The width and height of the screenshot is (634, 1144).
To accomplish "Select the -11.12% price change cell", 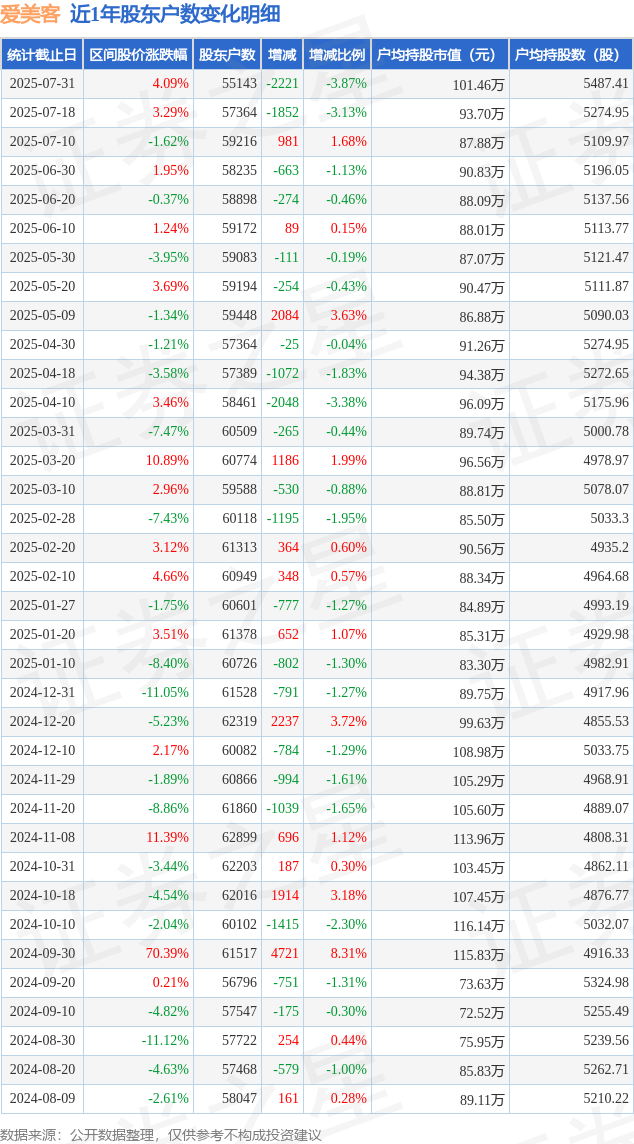I will click(165, 1040).
